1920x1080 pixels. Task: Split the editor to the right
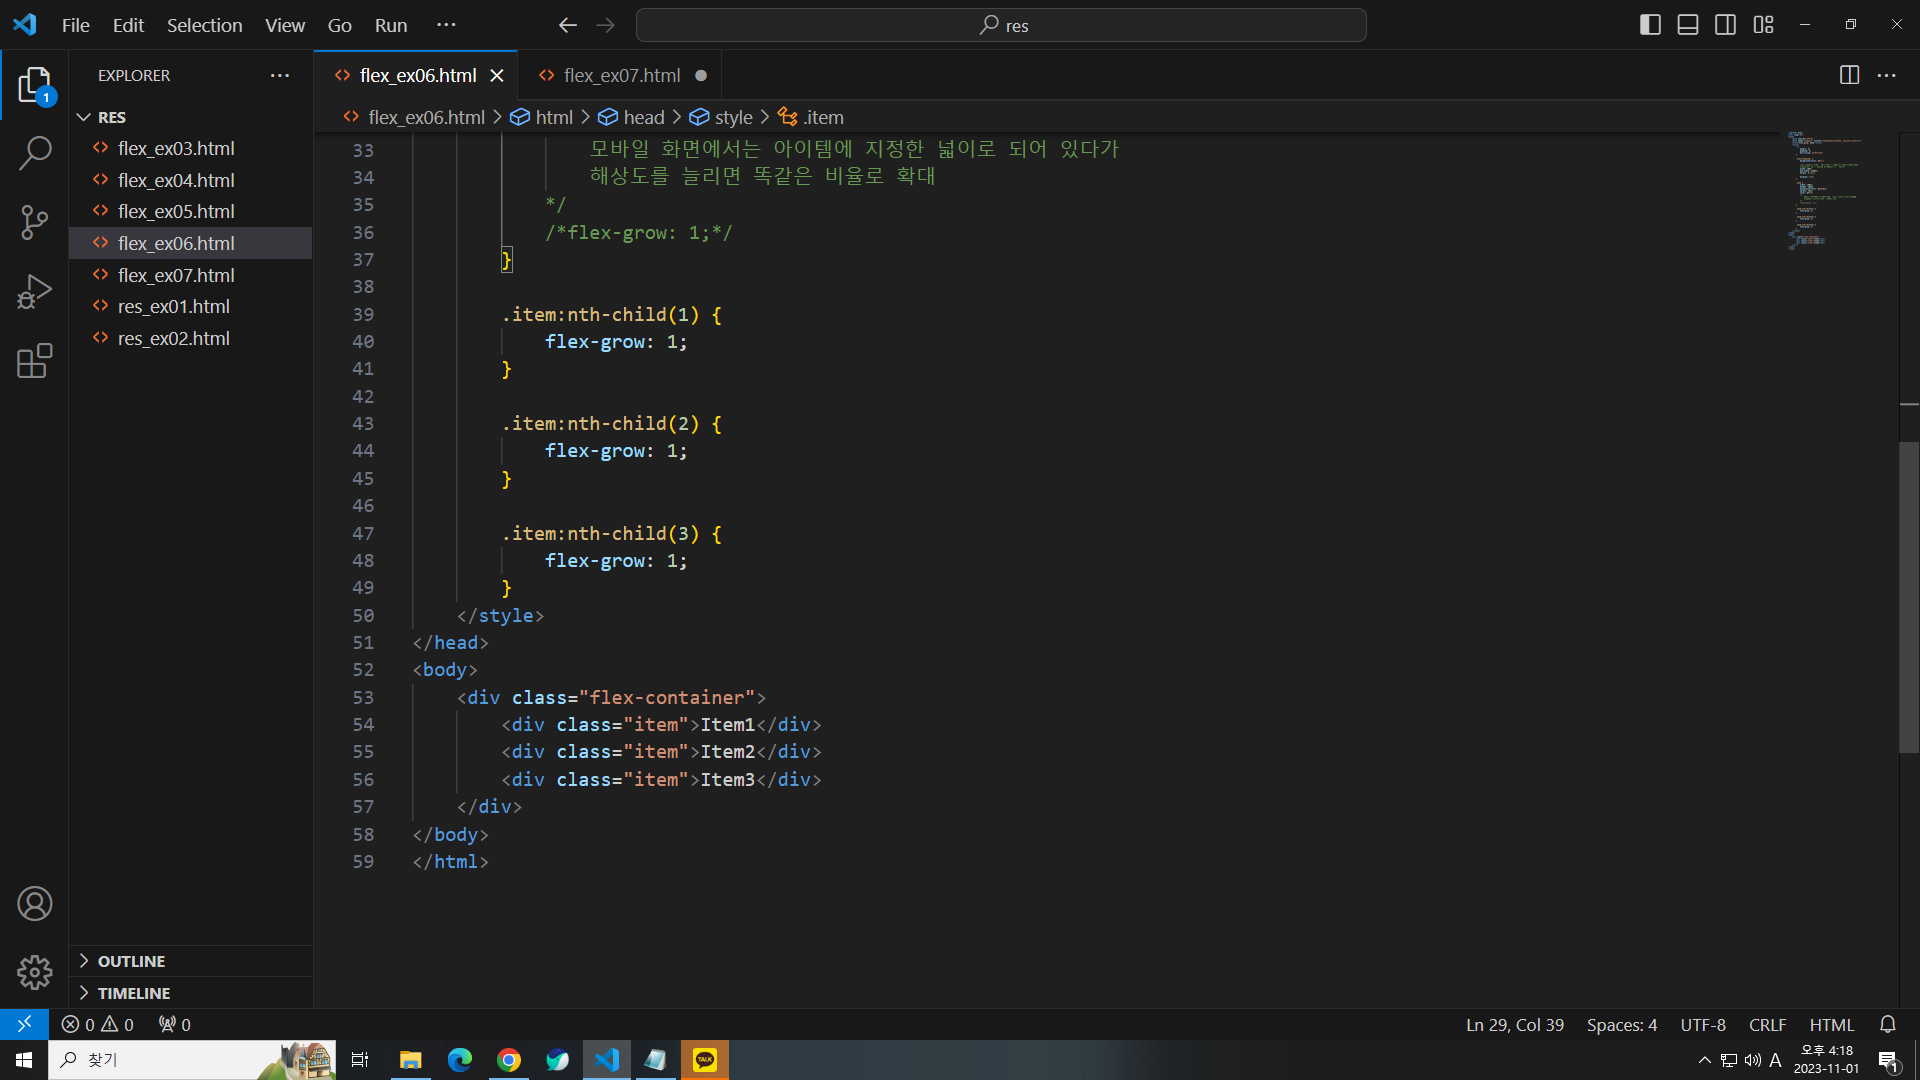click(x=1849, y=75)
